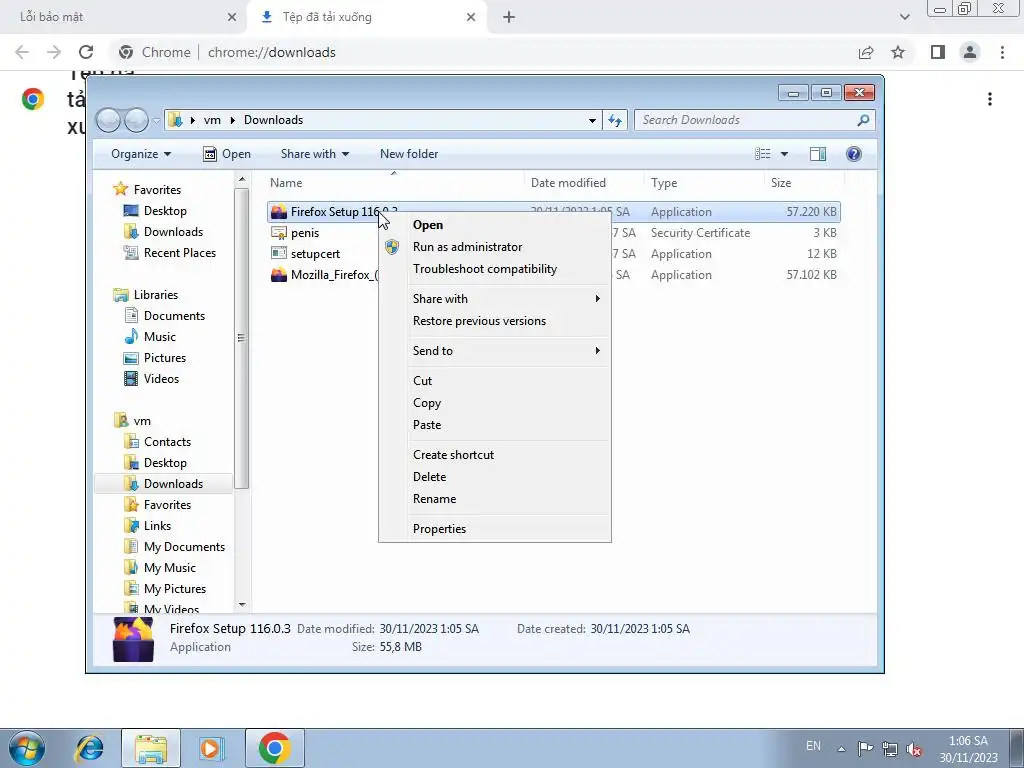Toggle the Chrome side panel icon

(x=938, y=52)
